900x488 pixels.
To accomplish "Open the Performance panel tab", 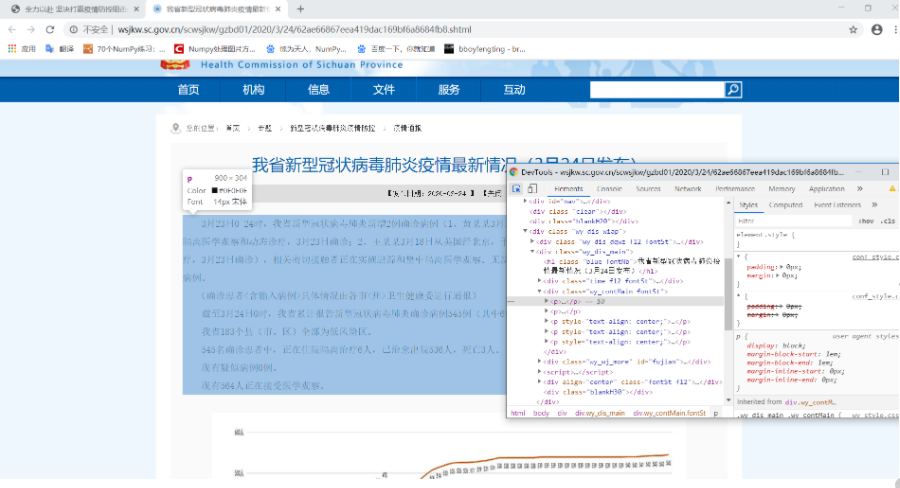I will tap(735, 188).
